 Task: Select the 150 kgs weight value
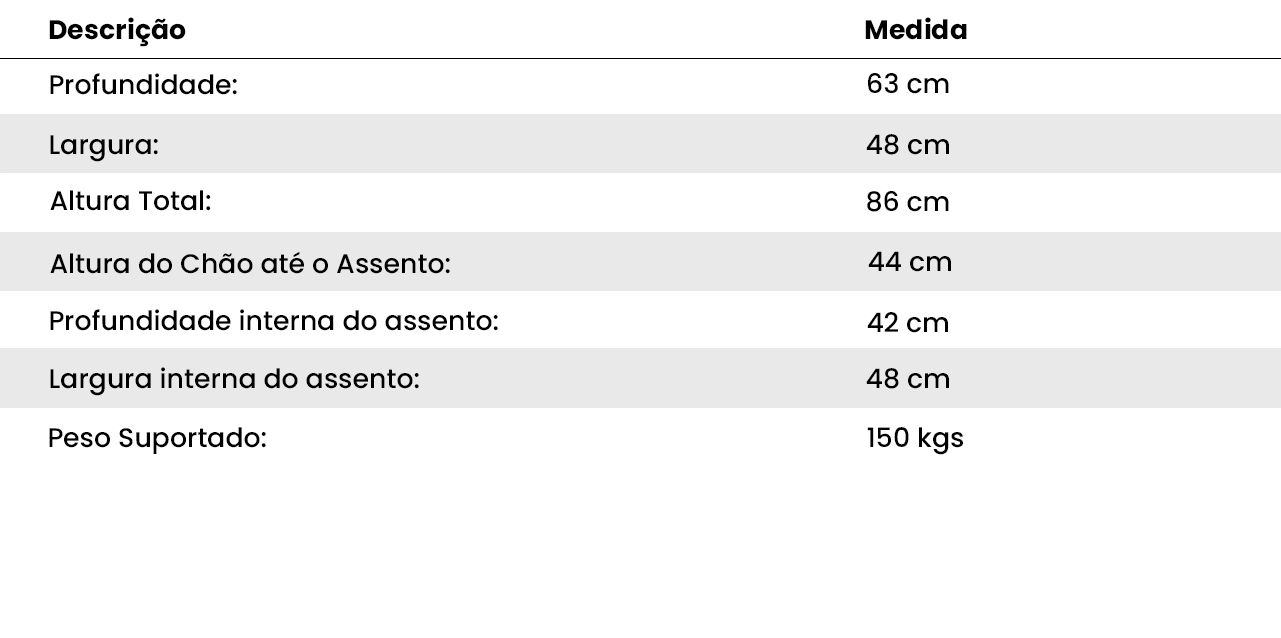[x=914, y=438]
